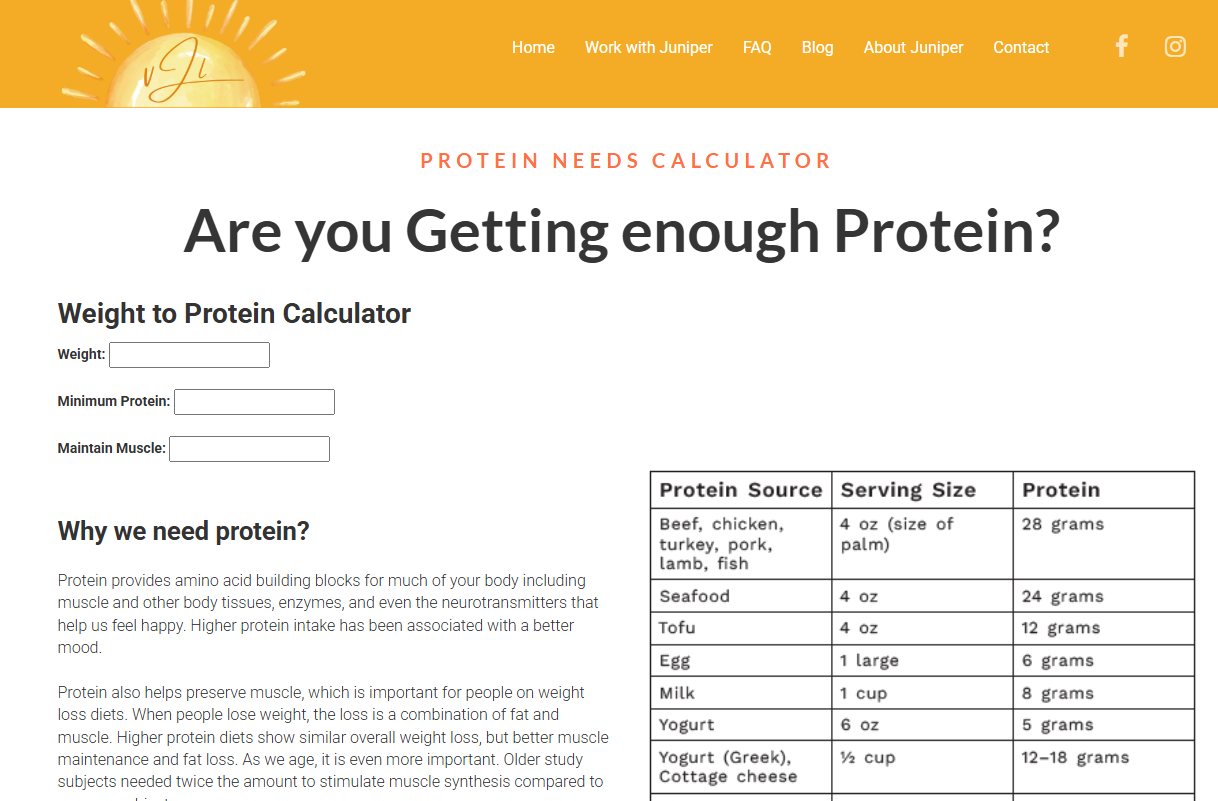
Task: Open the Facebook page icon
Action: (1122, 46)
